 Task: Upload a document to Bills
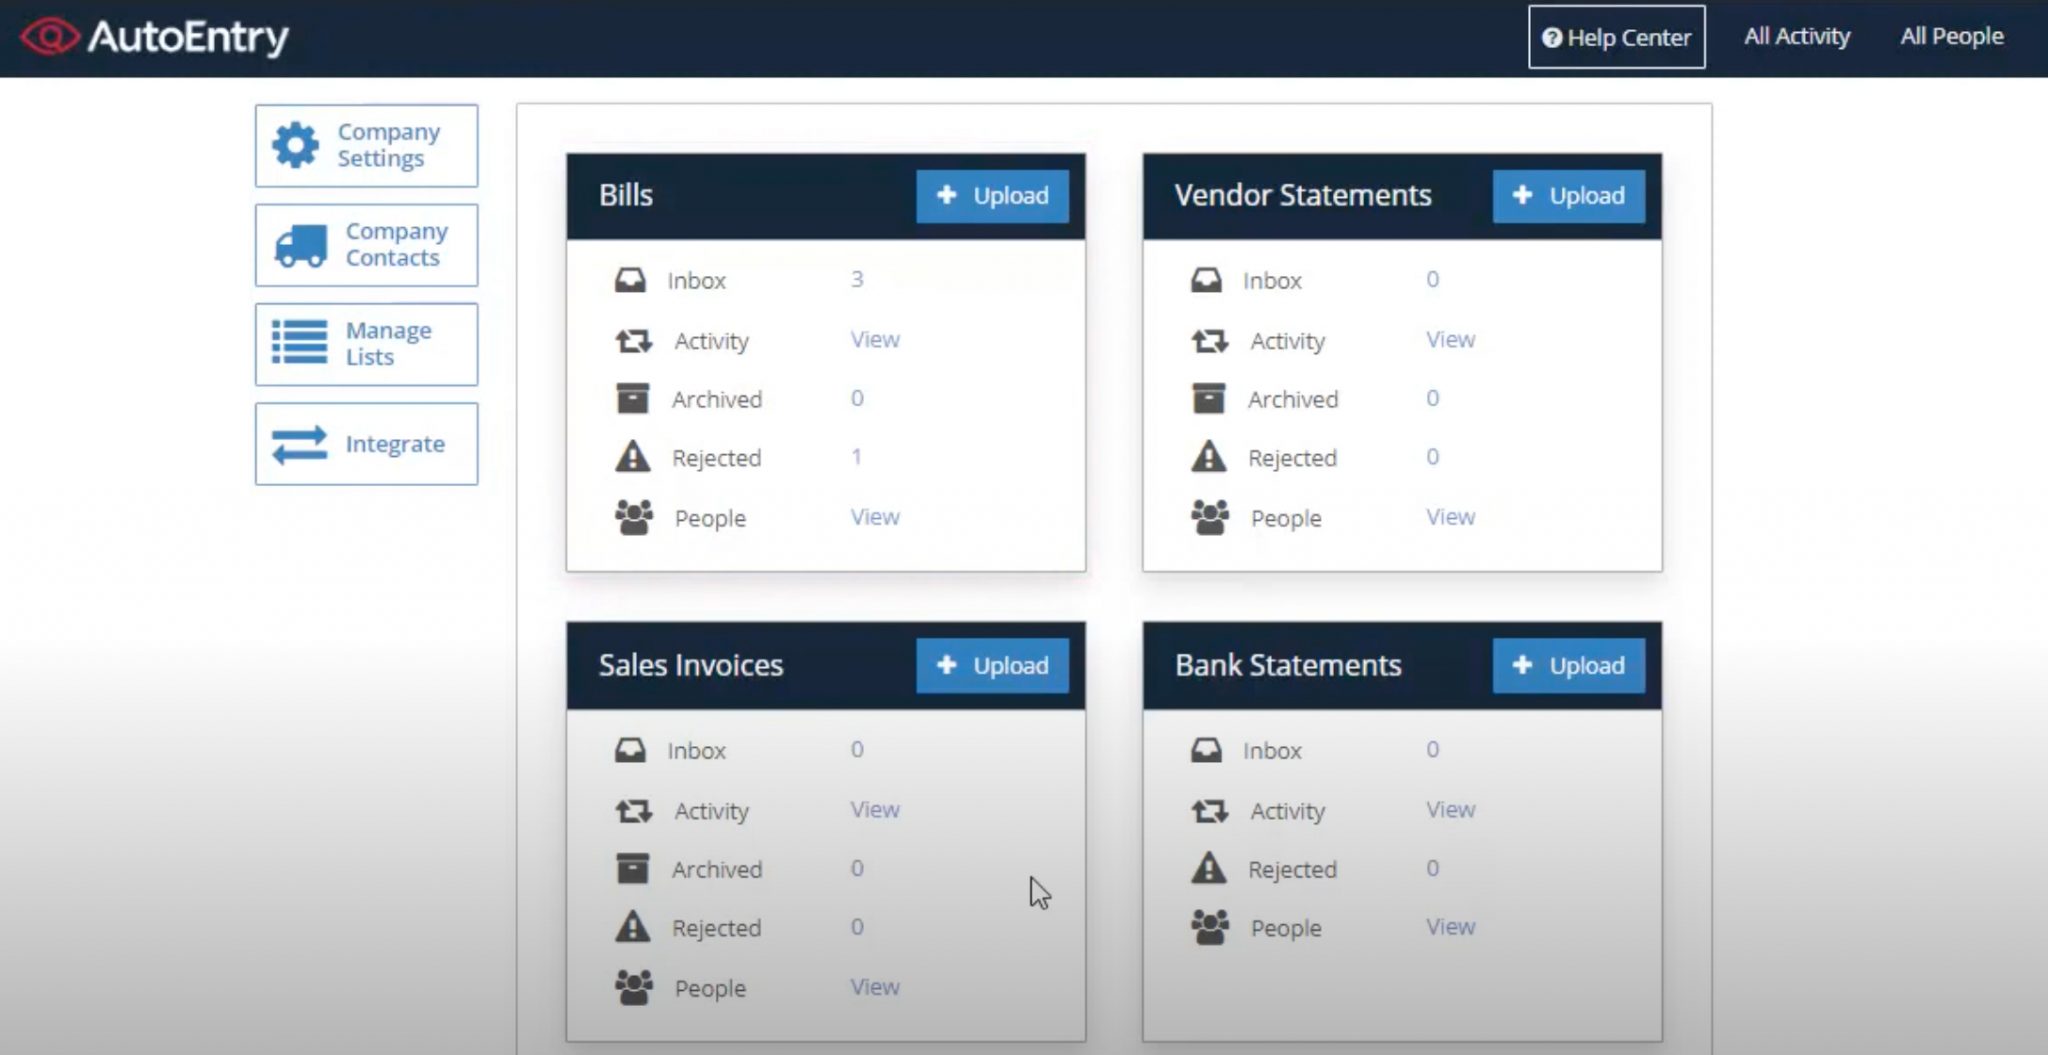991,196
